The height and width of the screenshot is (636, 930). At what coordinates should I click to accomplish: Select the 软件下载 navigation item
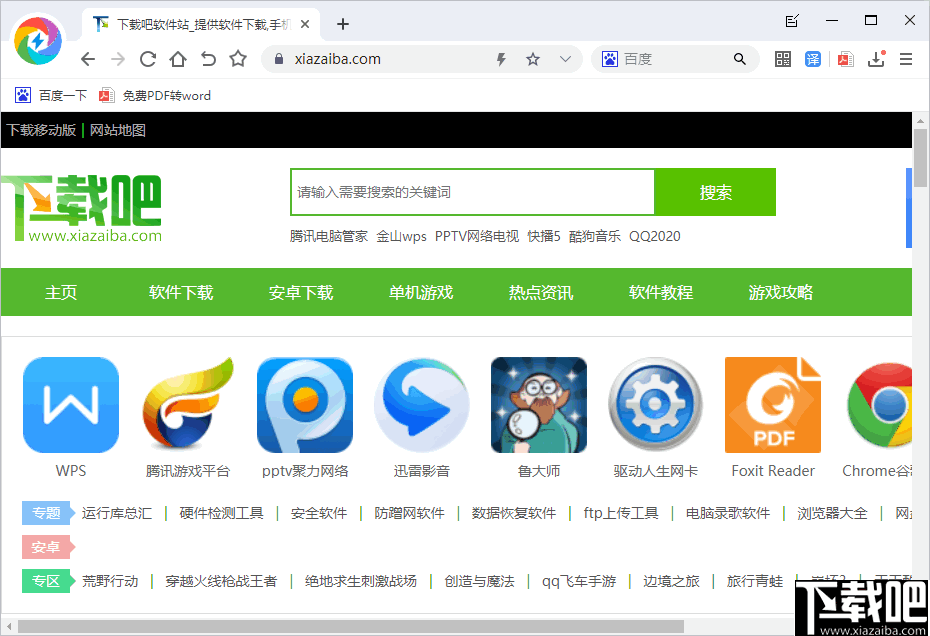click(181, 292)
